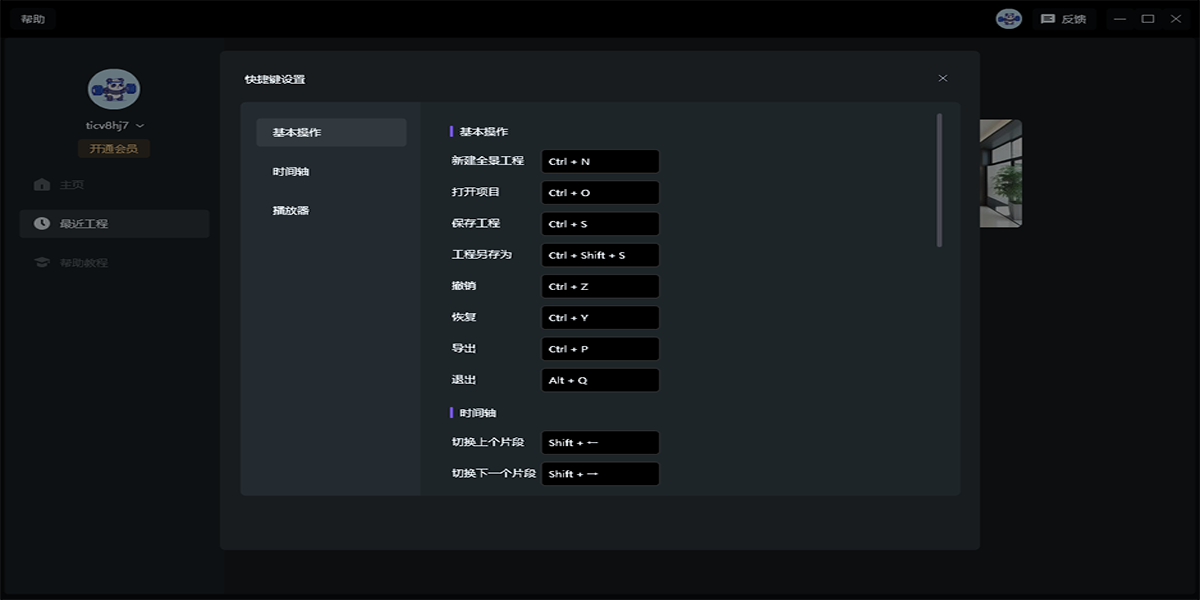Click the 开通会员 button
This screenshot has height=600, width=1200.
tap(114, 149)
